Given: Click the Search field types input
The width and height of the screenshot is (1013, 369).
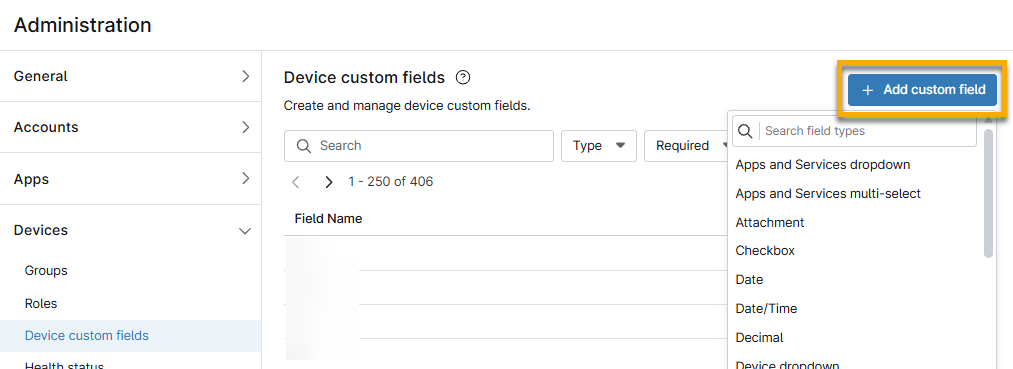Looking at the screenshot, I should coord(854,131).
